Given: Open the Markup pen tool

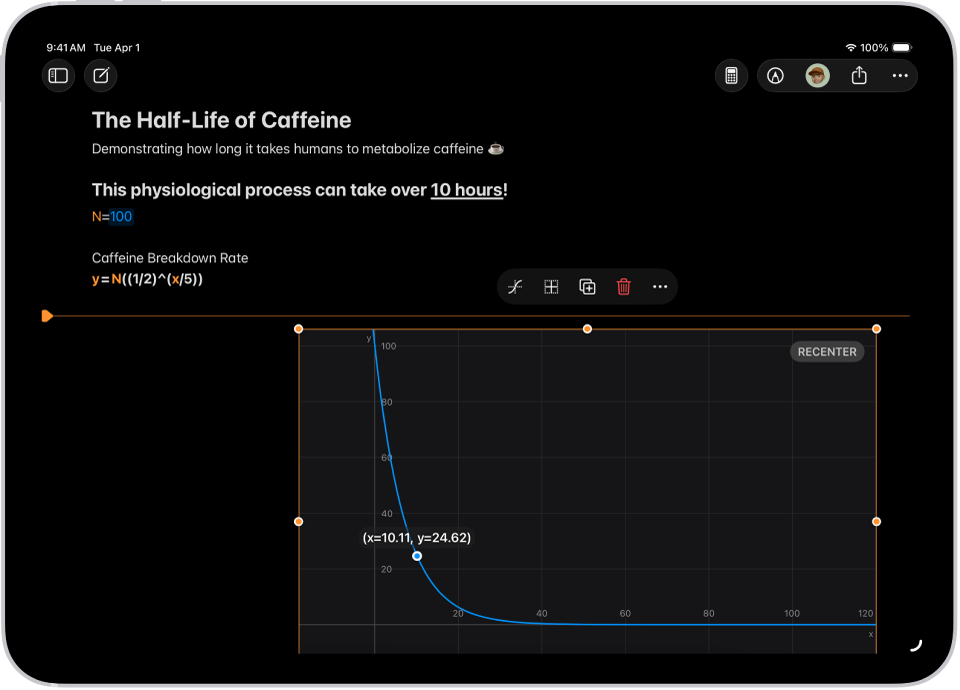Looking at the screenshot, I should 775,76.
